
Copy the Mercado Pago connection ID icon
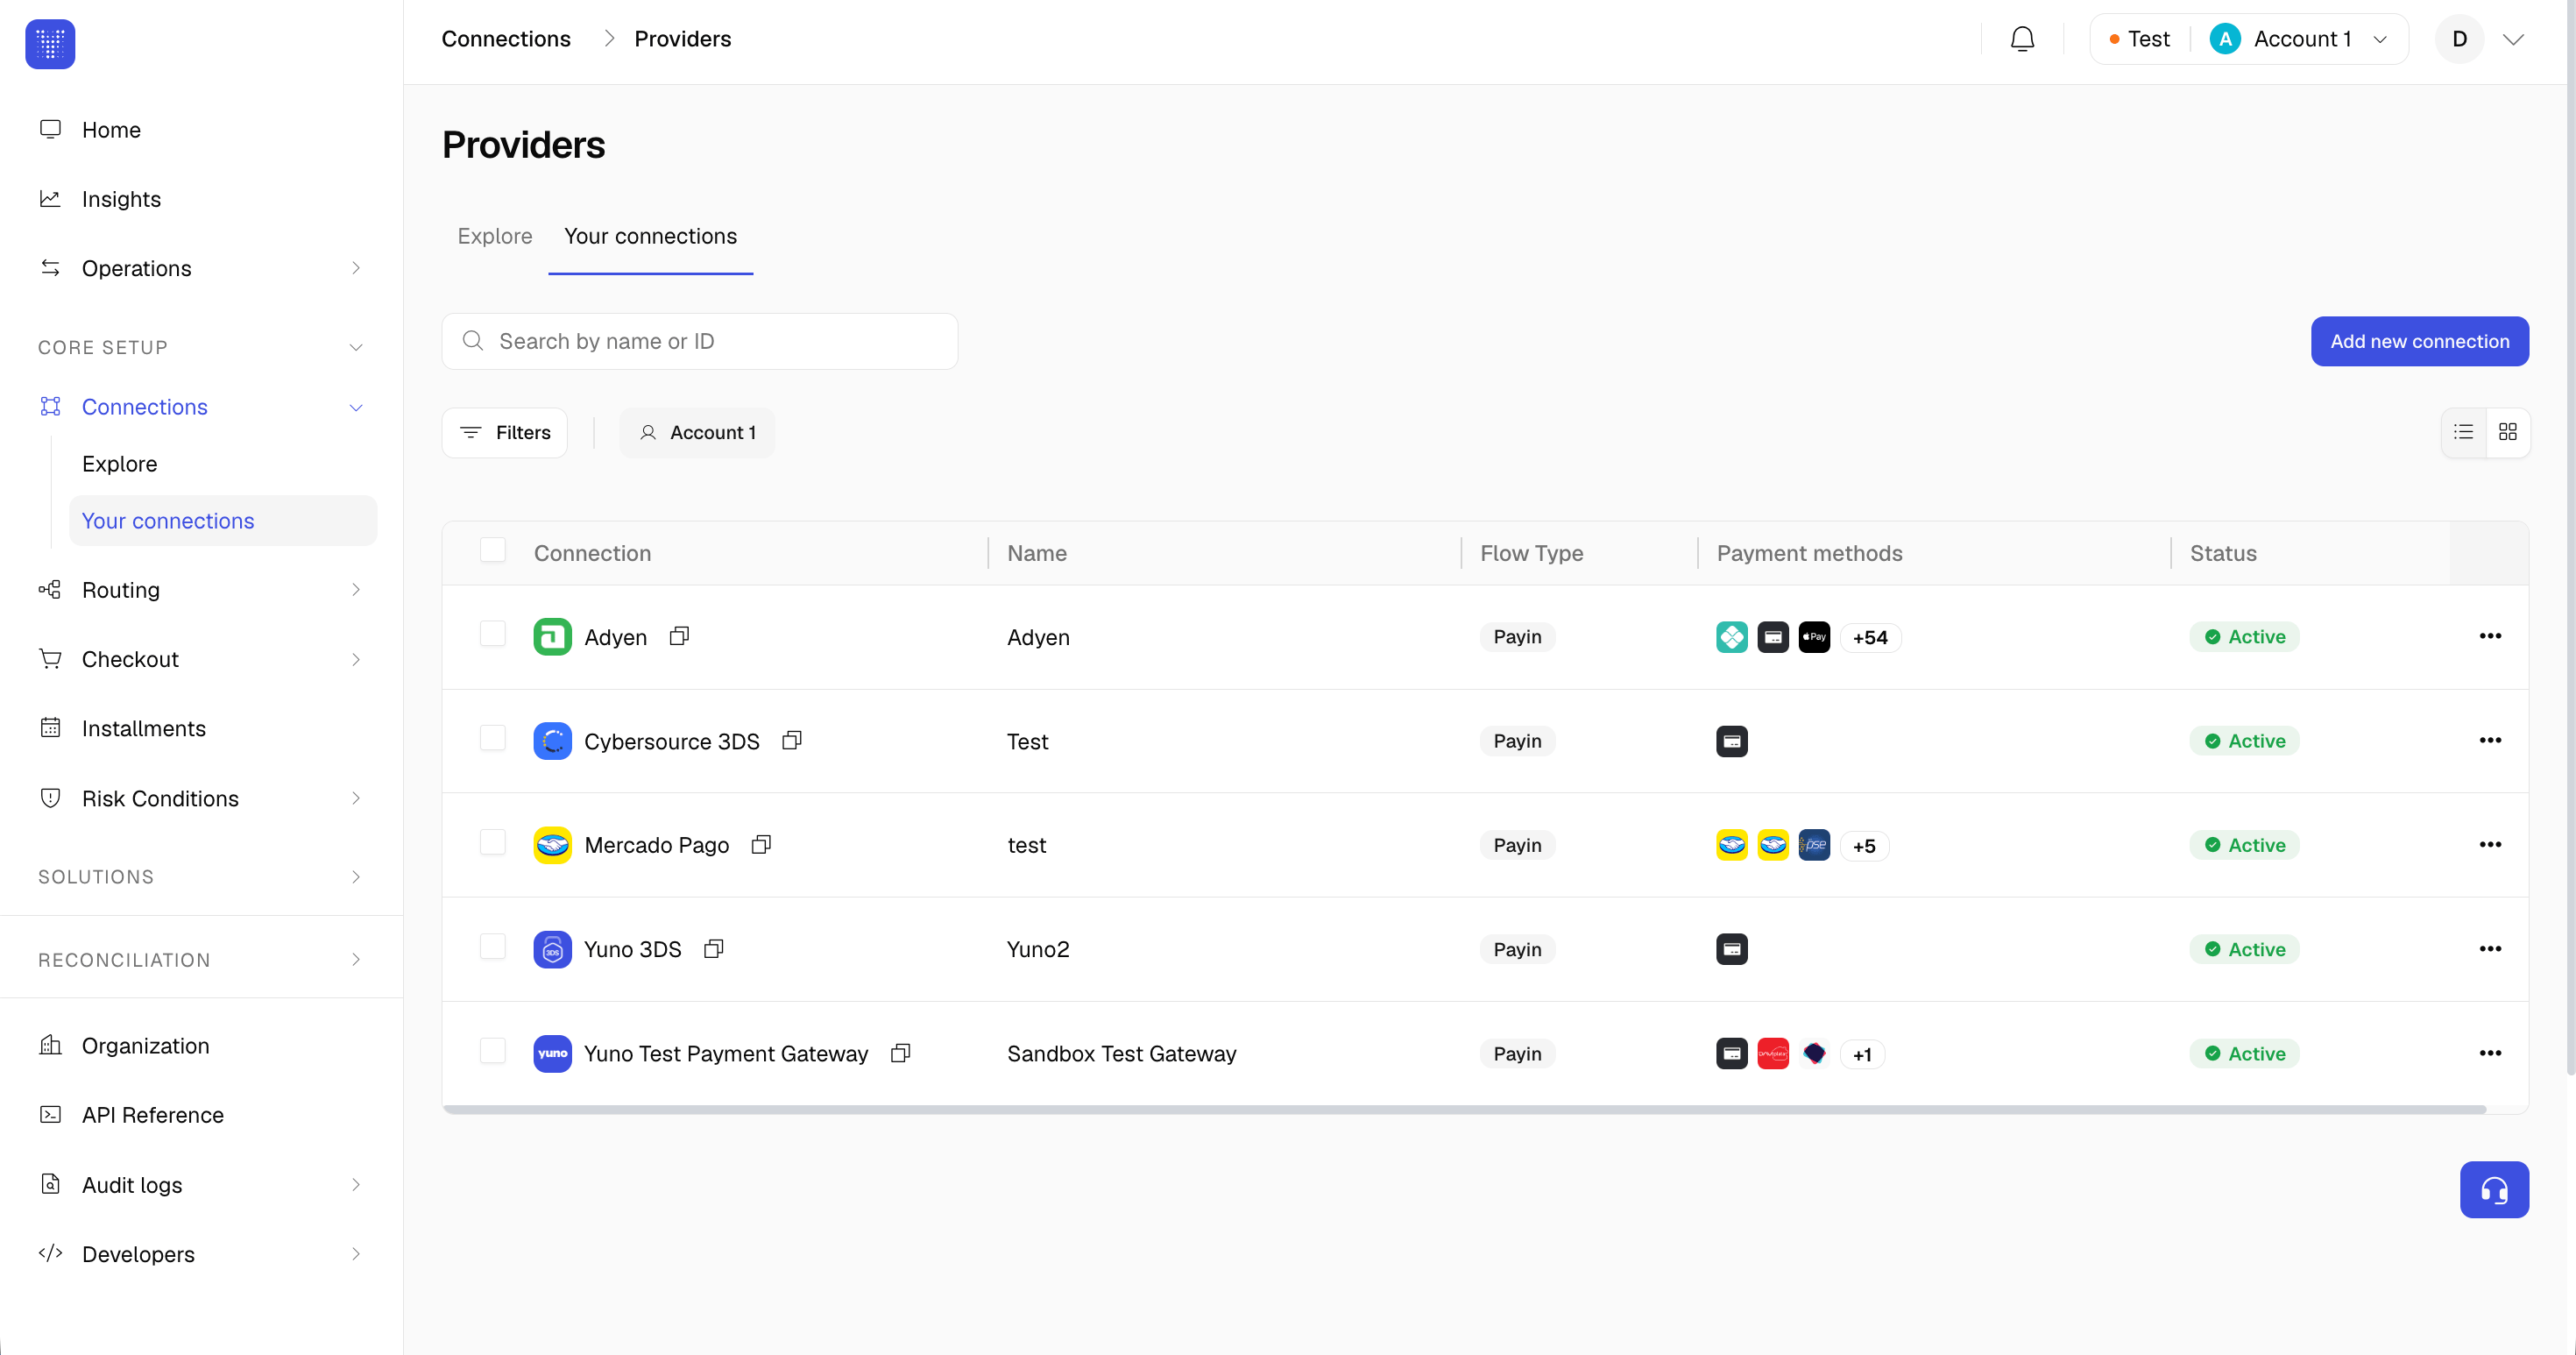761,844
